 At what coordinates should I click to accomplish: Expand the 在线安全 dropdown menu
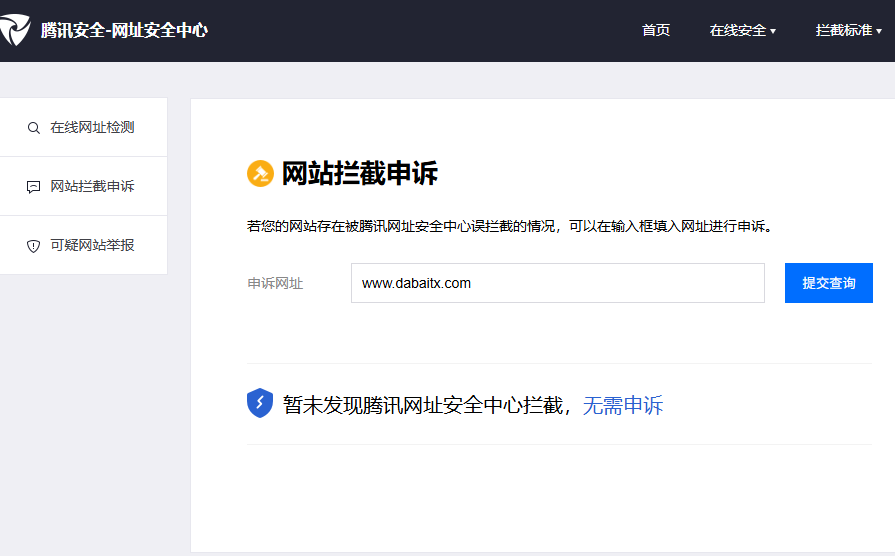point(743,30)
